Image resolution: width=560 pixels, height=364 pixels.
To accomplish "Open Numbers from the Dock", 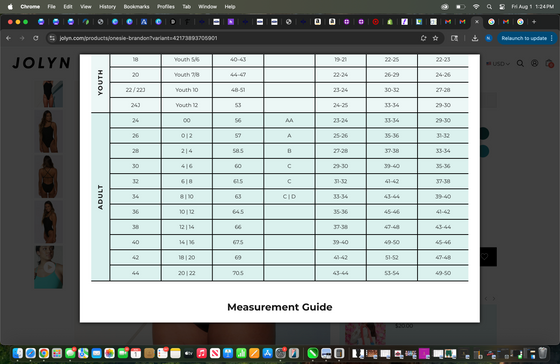I will pos(241,353).
